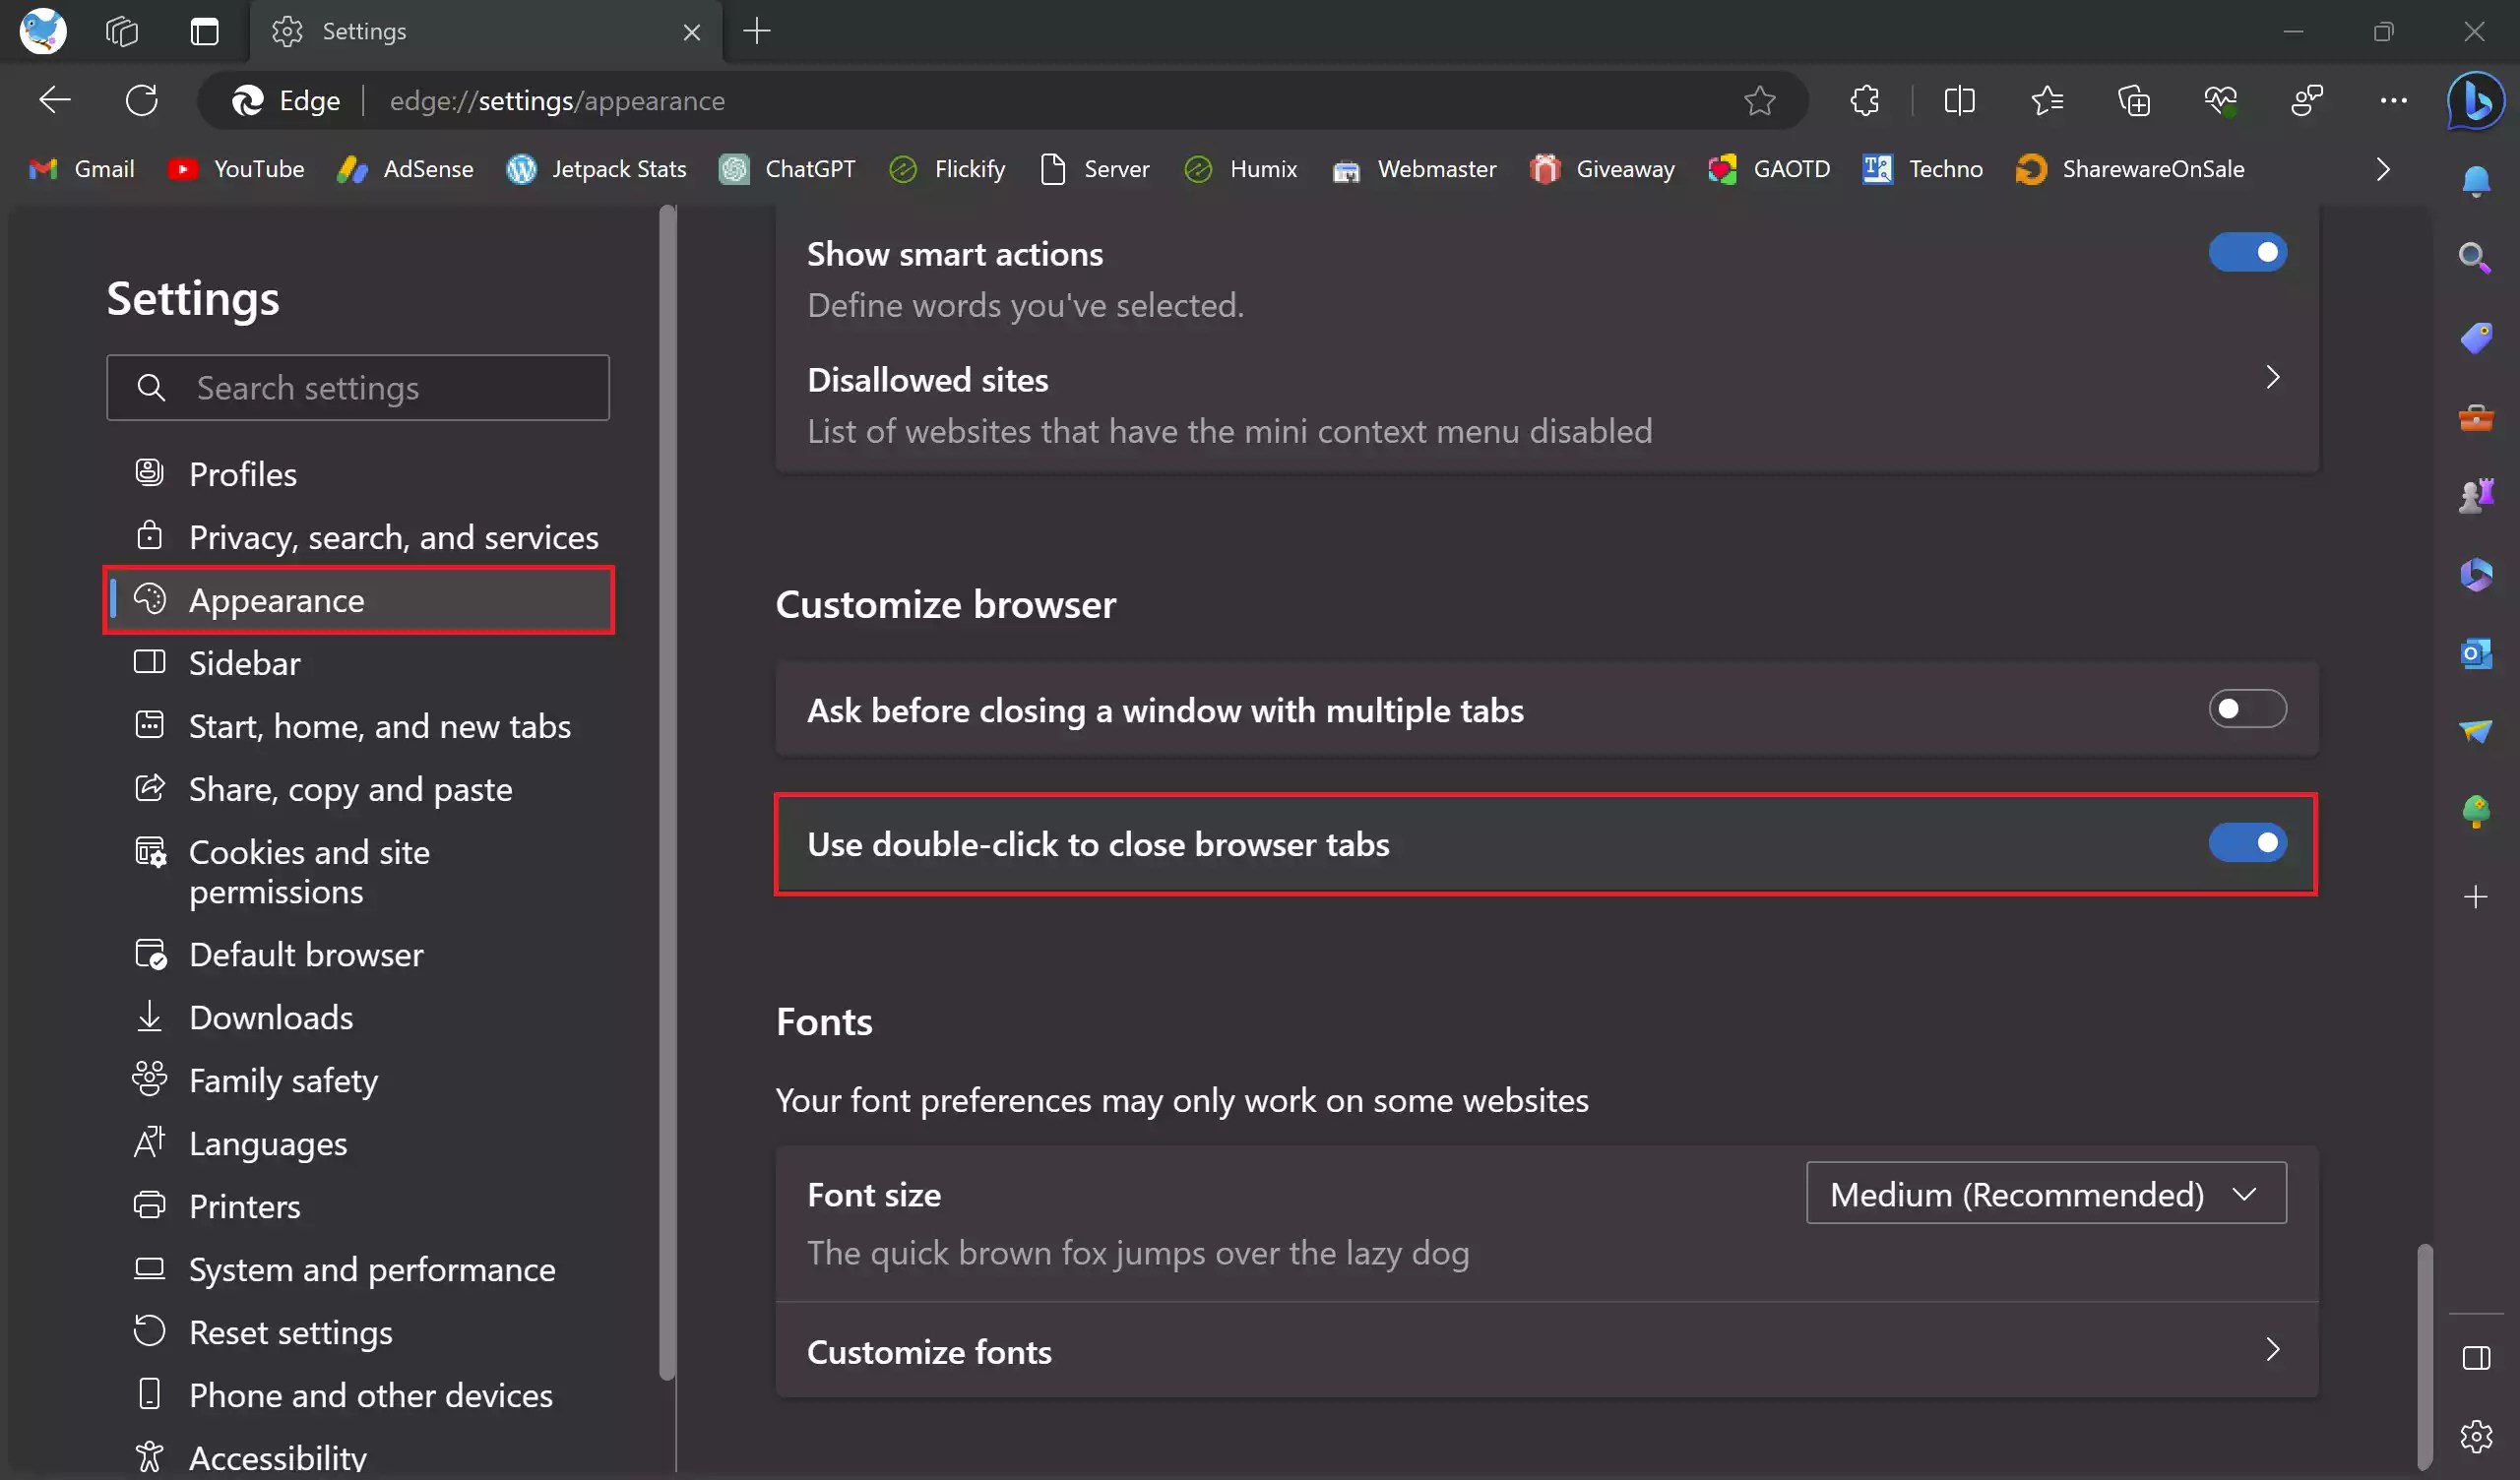Open Browser essentials heart icon

coord(2221,100)
